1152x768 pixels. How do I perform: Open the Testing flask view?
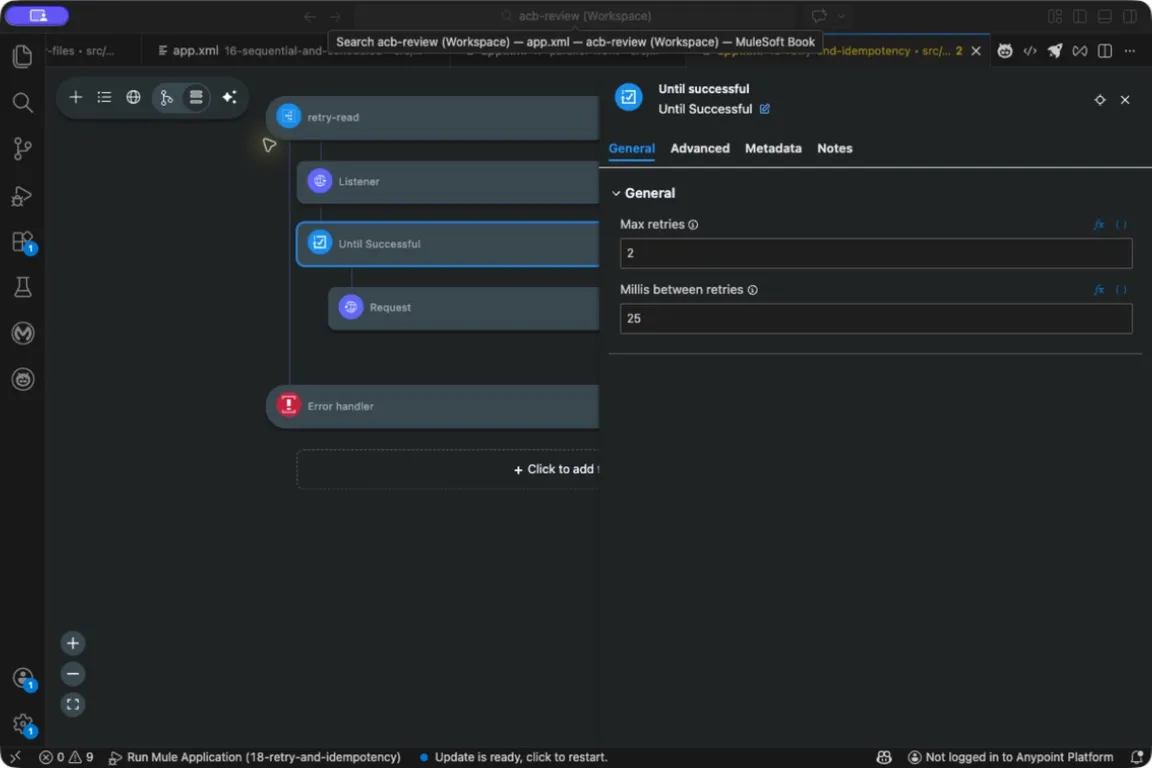[x=23, y=287]
